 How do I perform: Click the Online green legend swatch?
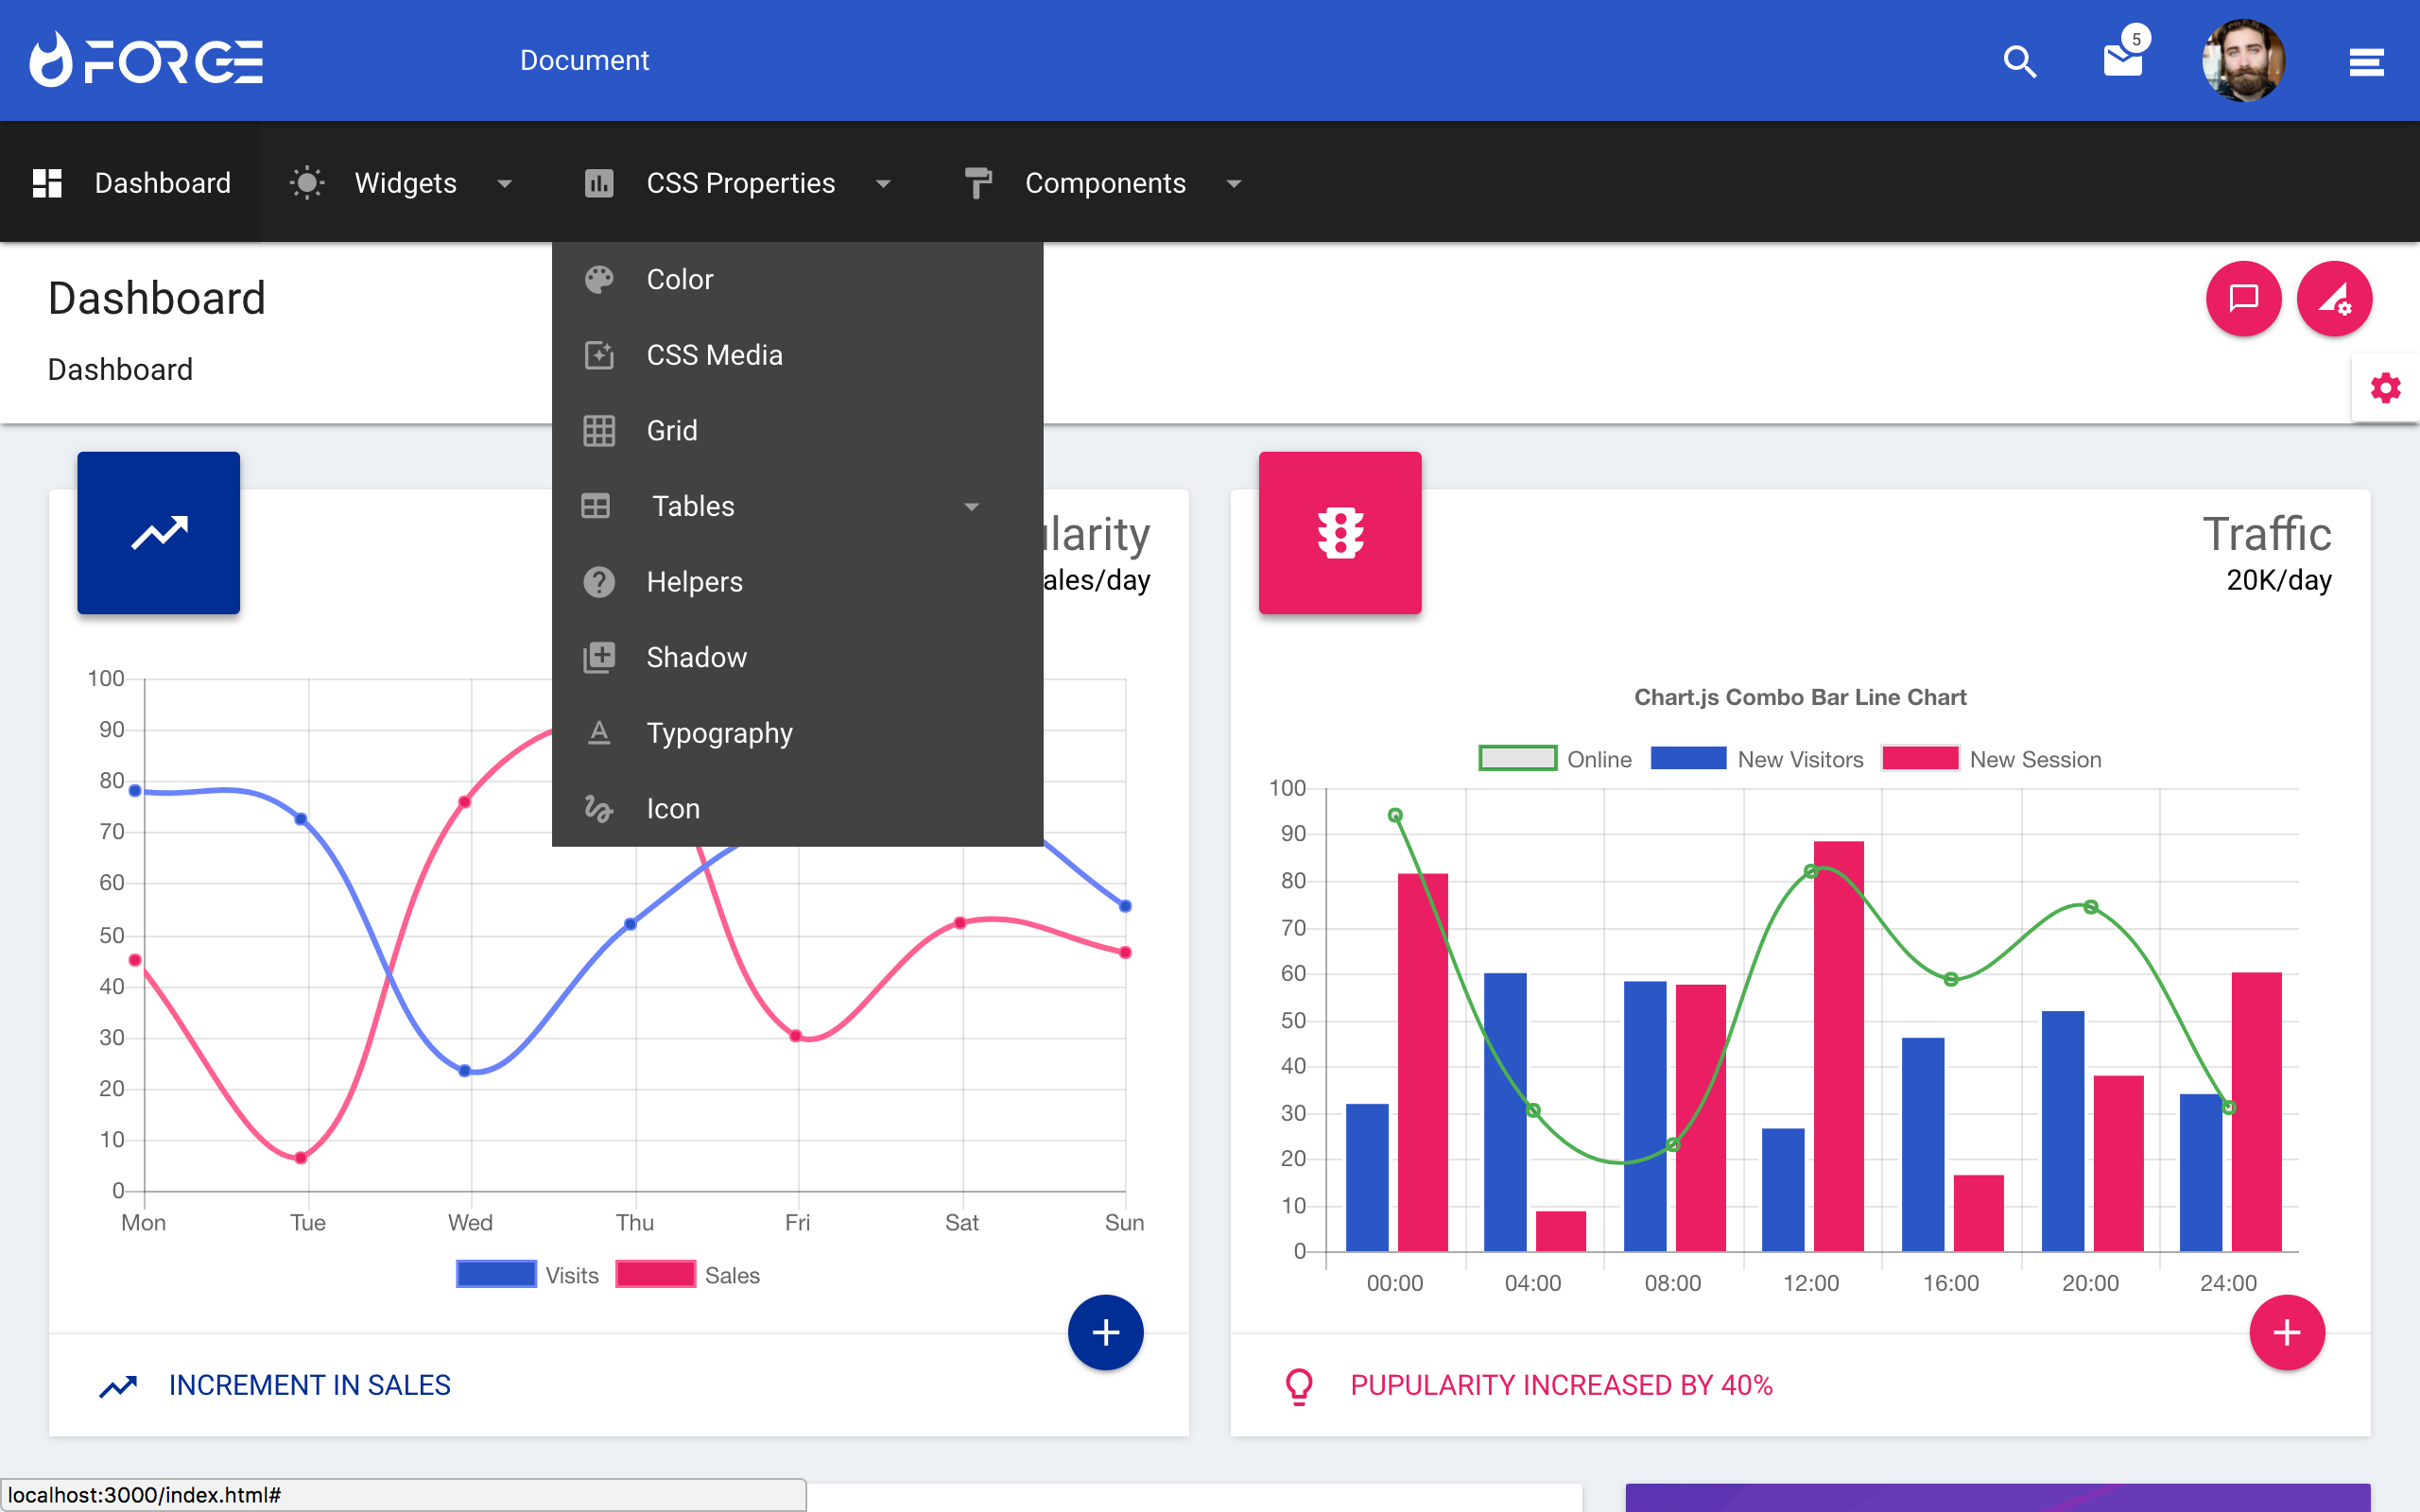point(1517,759)
